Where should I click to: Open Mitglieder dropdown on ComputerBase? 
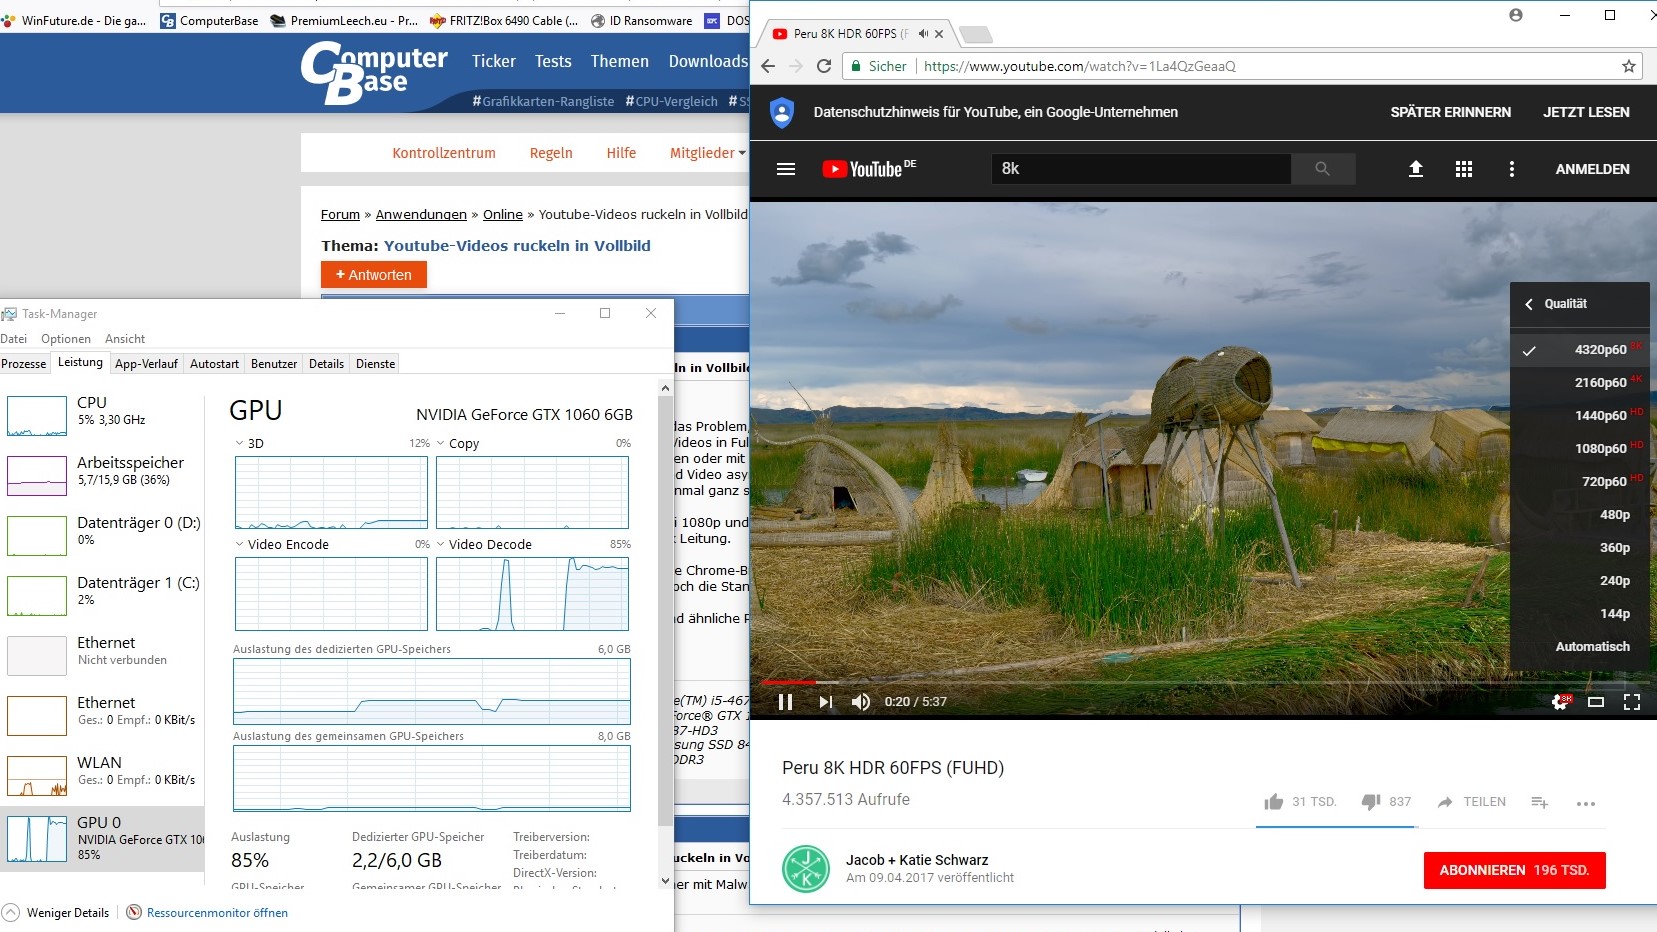[x=707, y=153]
